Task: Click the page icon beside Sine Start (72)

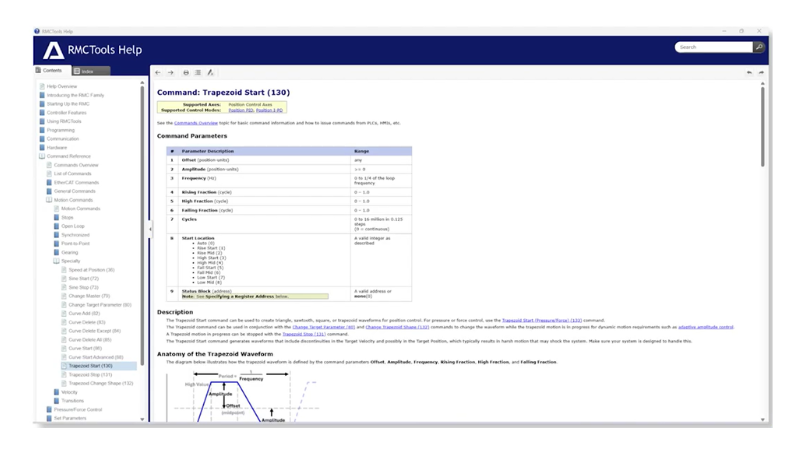Action: click(x=64, y=279)
